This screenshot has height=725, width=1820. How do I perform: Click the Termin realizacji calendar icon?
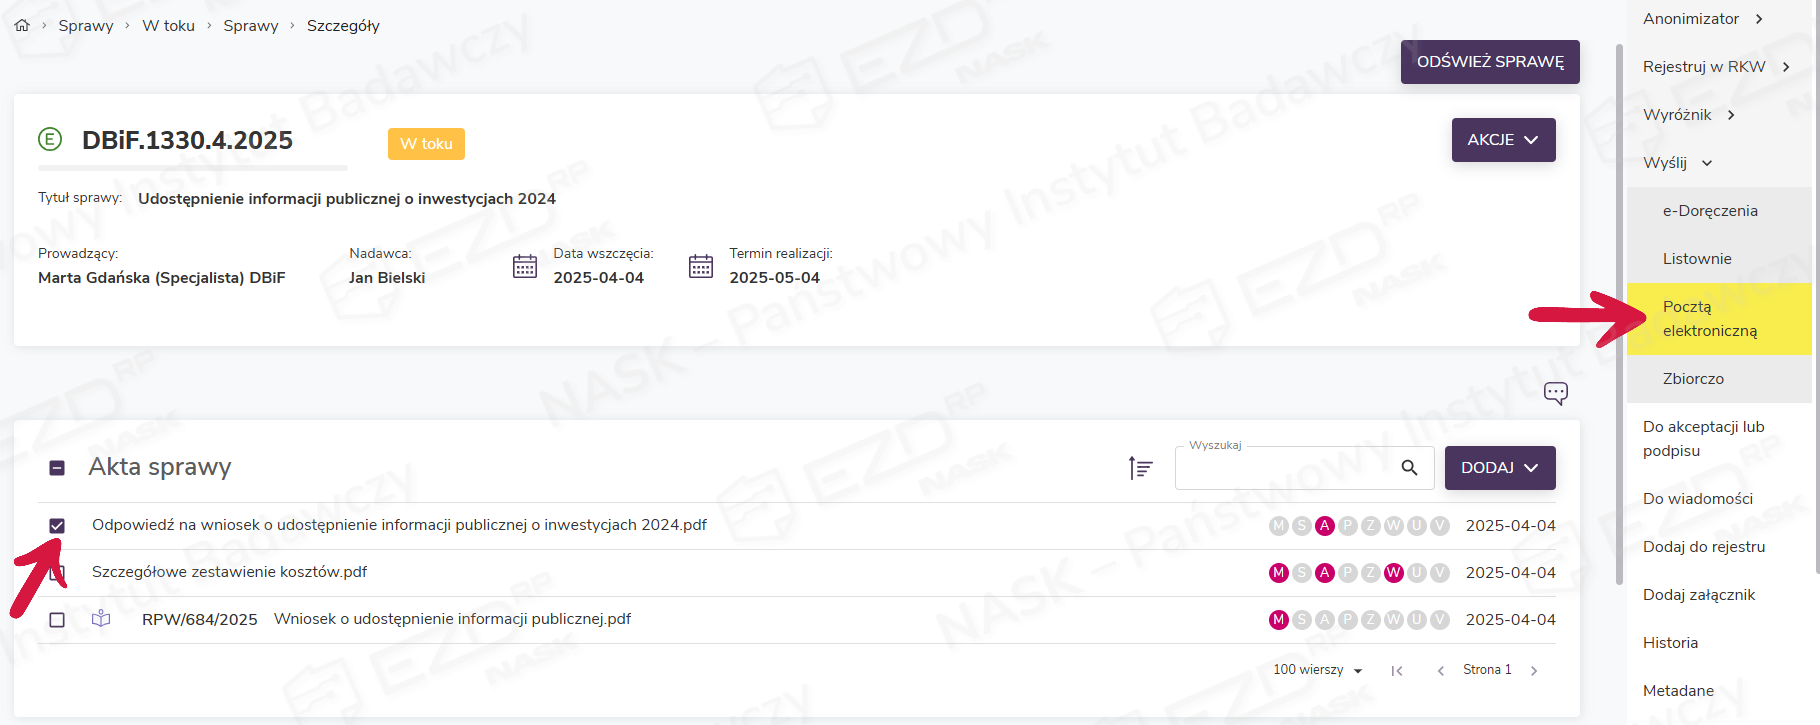[x=701, y=266]
